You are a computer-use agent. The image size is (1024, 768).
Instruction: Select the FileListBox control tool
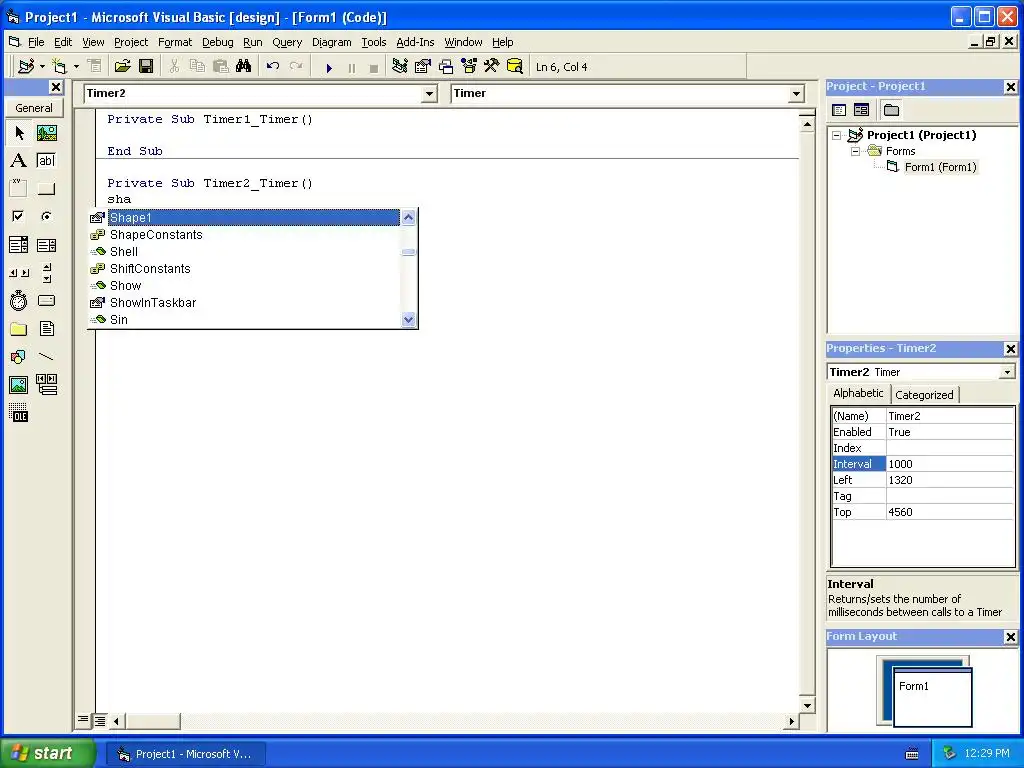[x=46, y=329]
